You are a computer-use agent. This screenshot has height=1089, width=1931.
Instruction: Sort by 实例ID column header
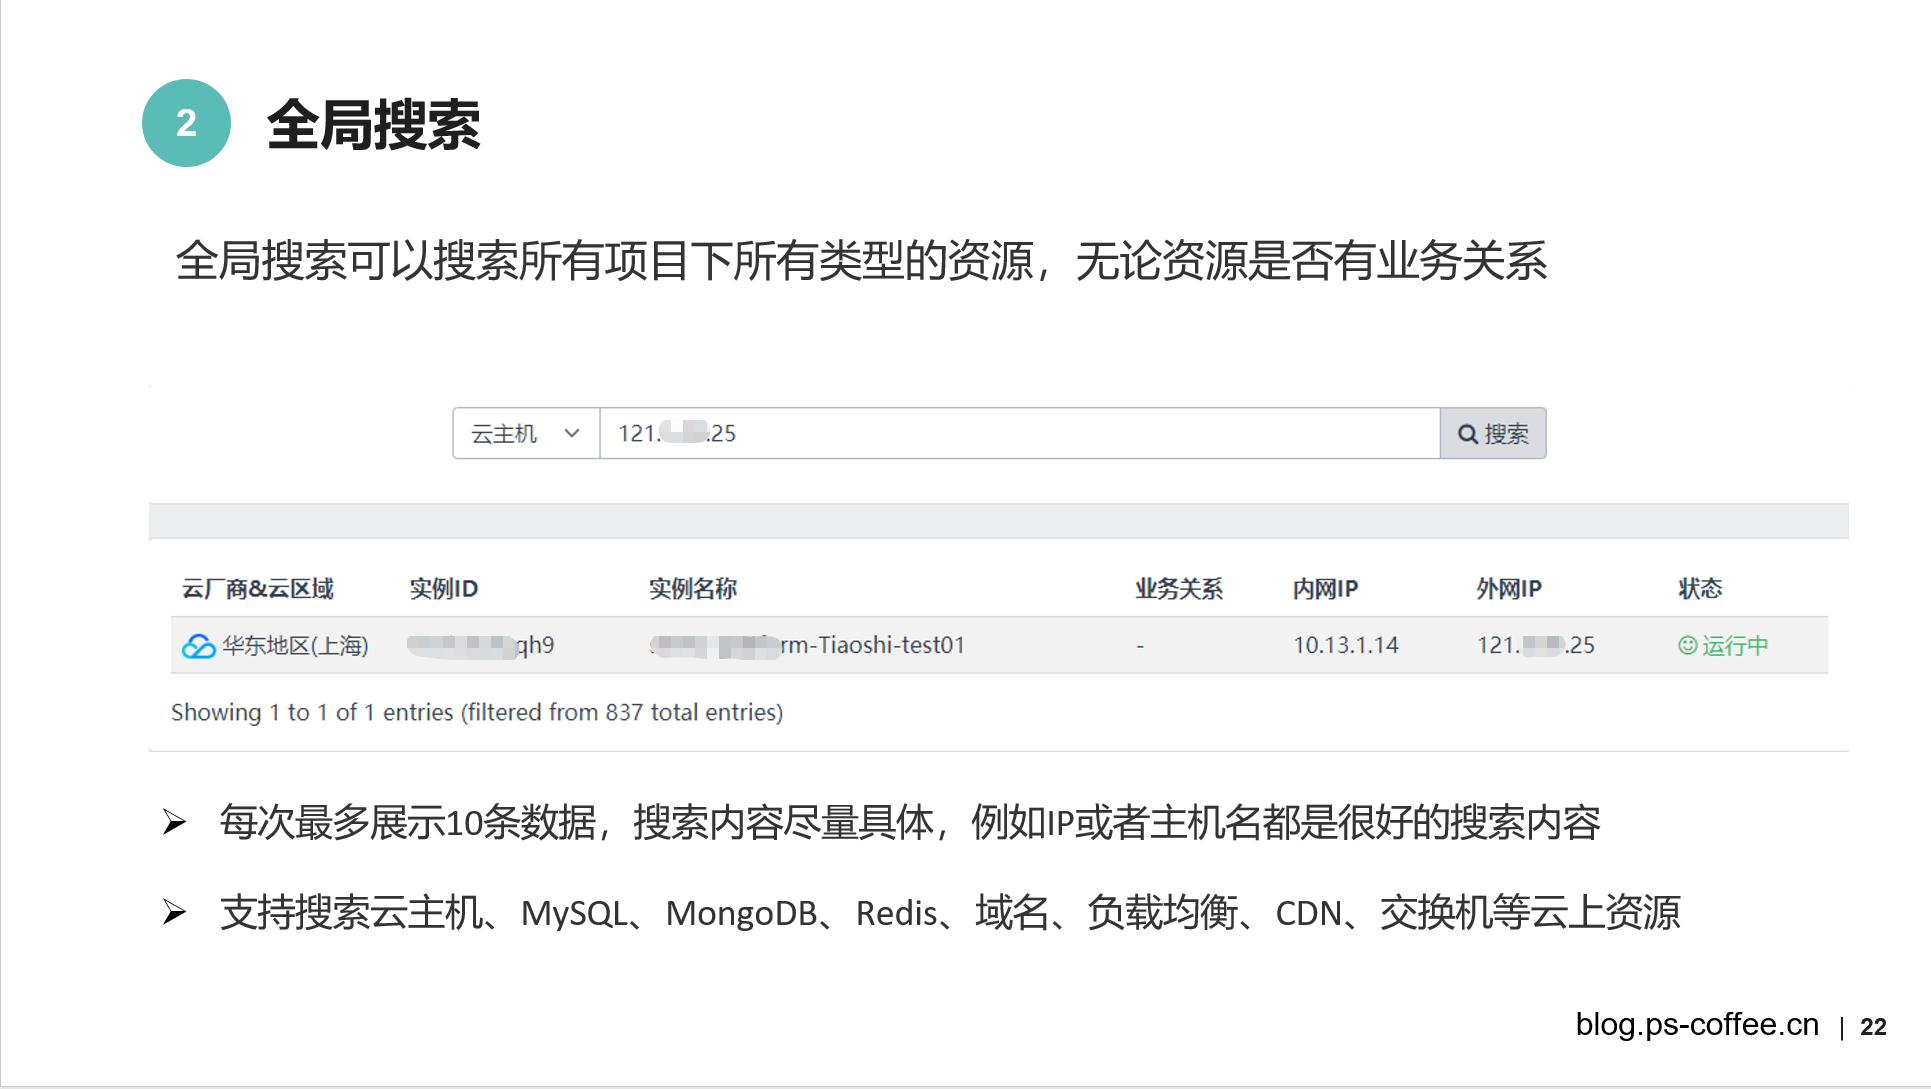pos(444,589)
